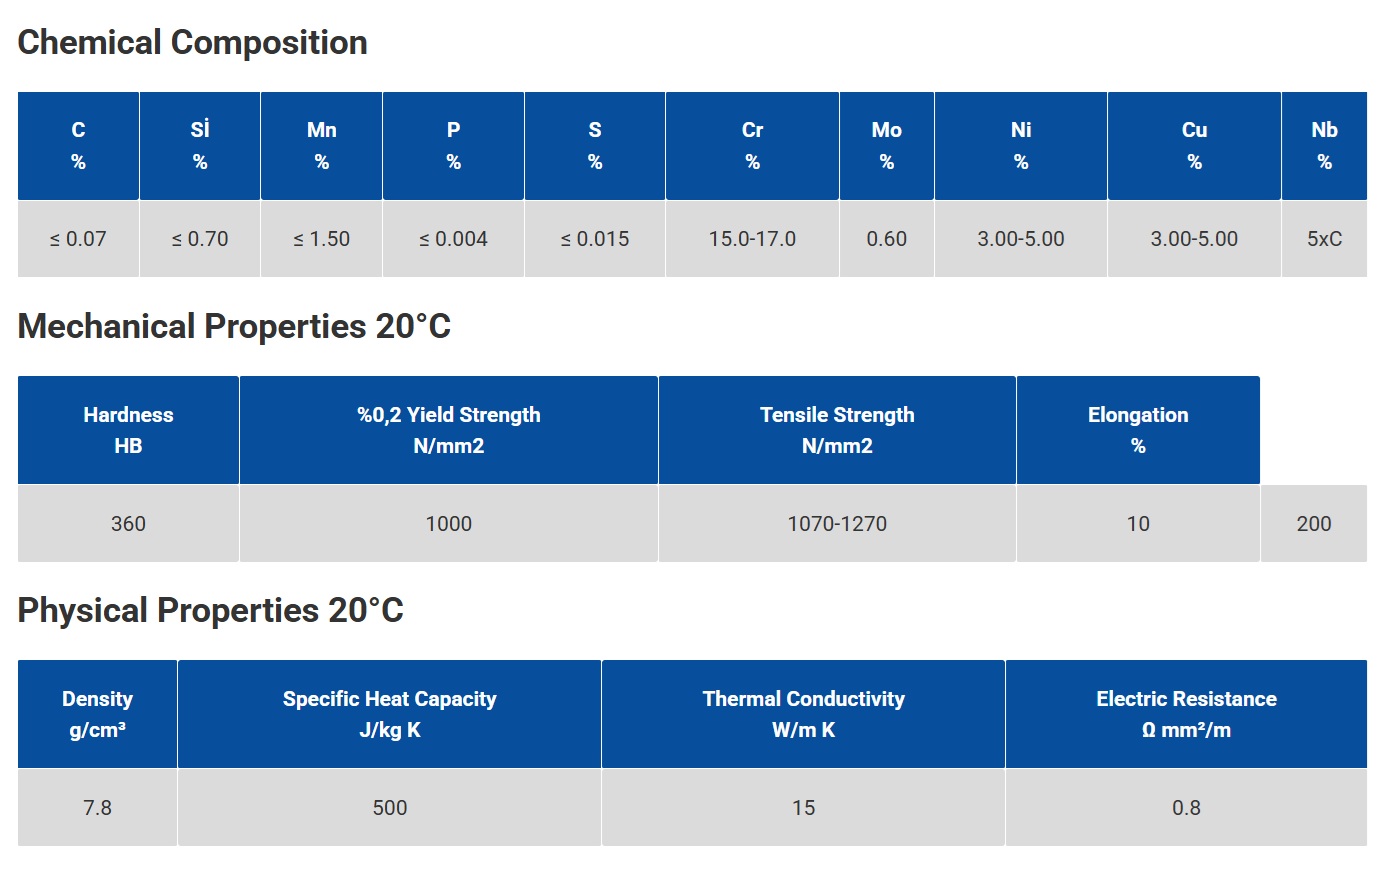Viewport: 1394px width, 896px height.
Task: Click the Electric Resistance header cell
Action: (1186, 714)
